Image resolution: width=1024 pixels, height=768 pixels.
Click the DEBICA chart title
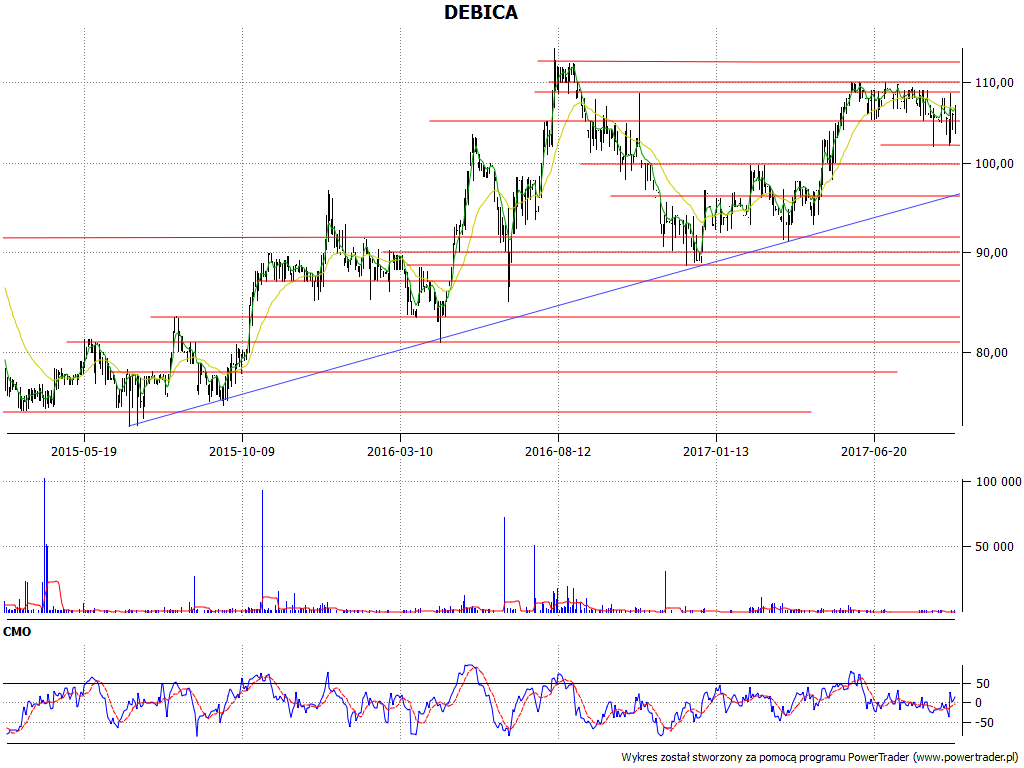tap(481, 12)
